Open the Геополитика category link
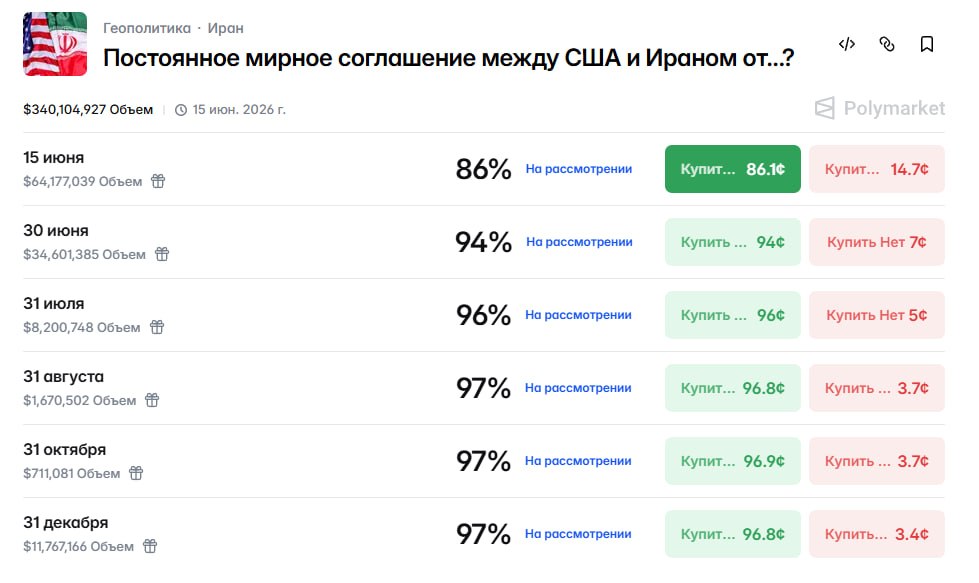This screenshot has height=583, width=979. (x=147, y=28)
